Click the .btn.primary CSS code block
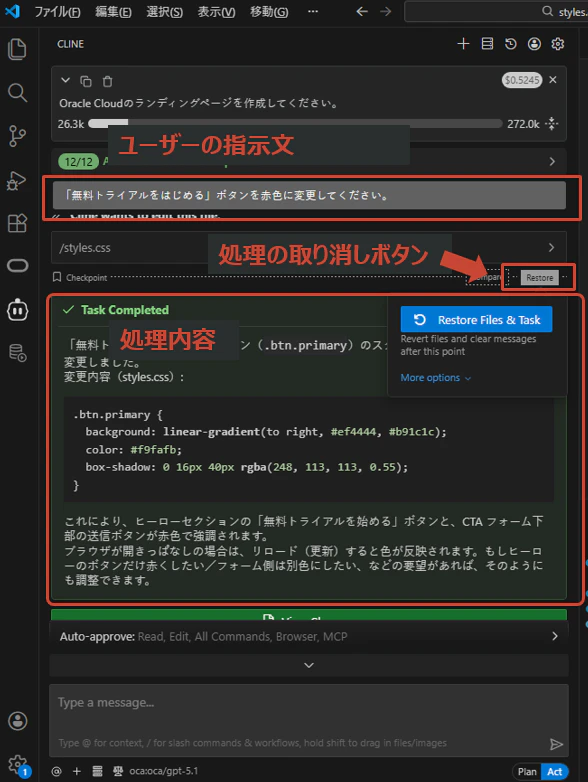The width and height of the screenshot is (588, 782). pos(309,449)
